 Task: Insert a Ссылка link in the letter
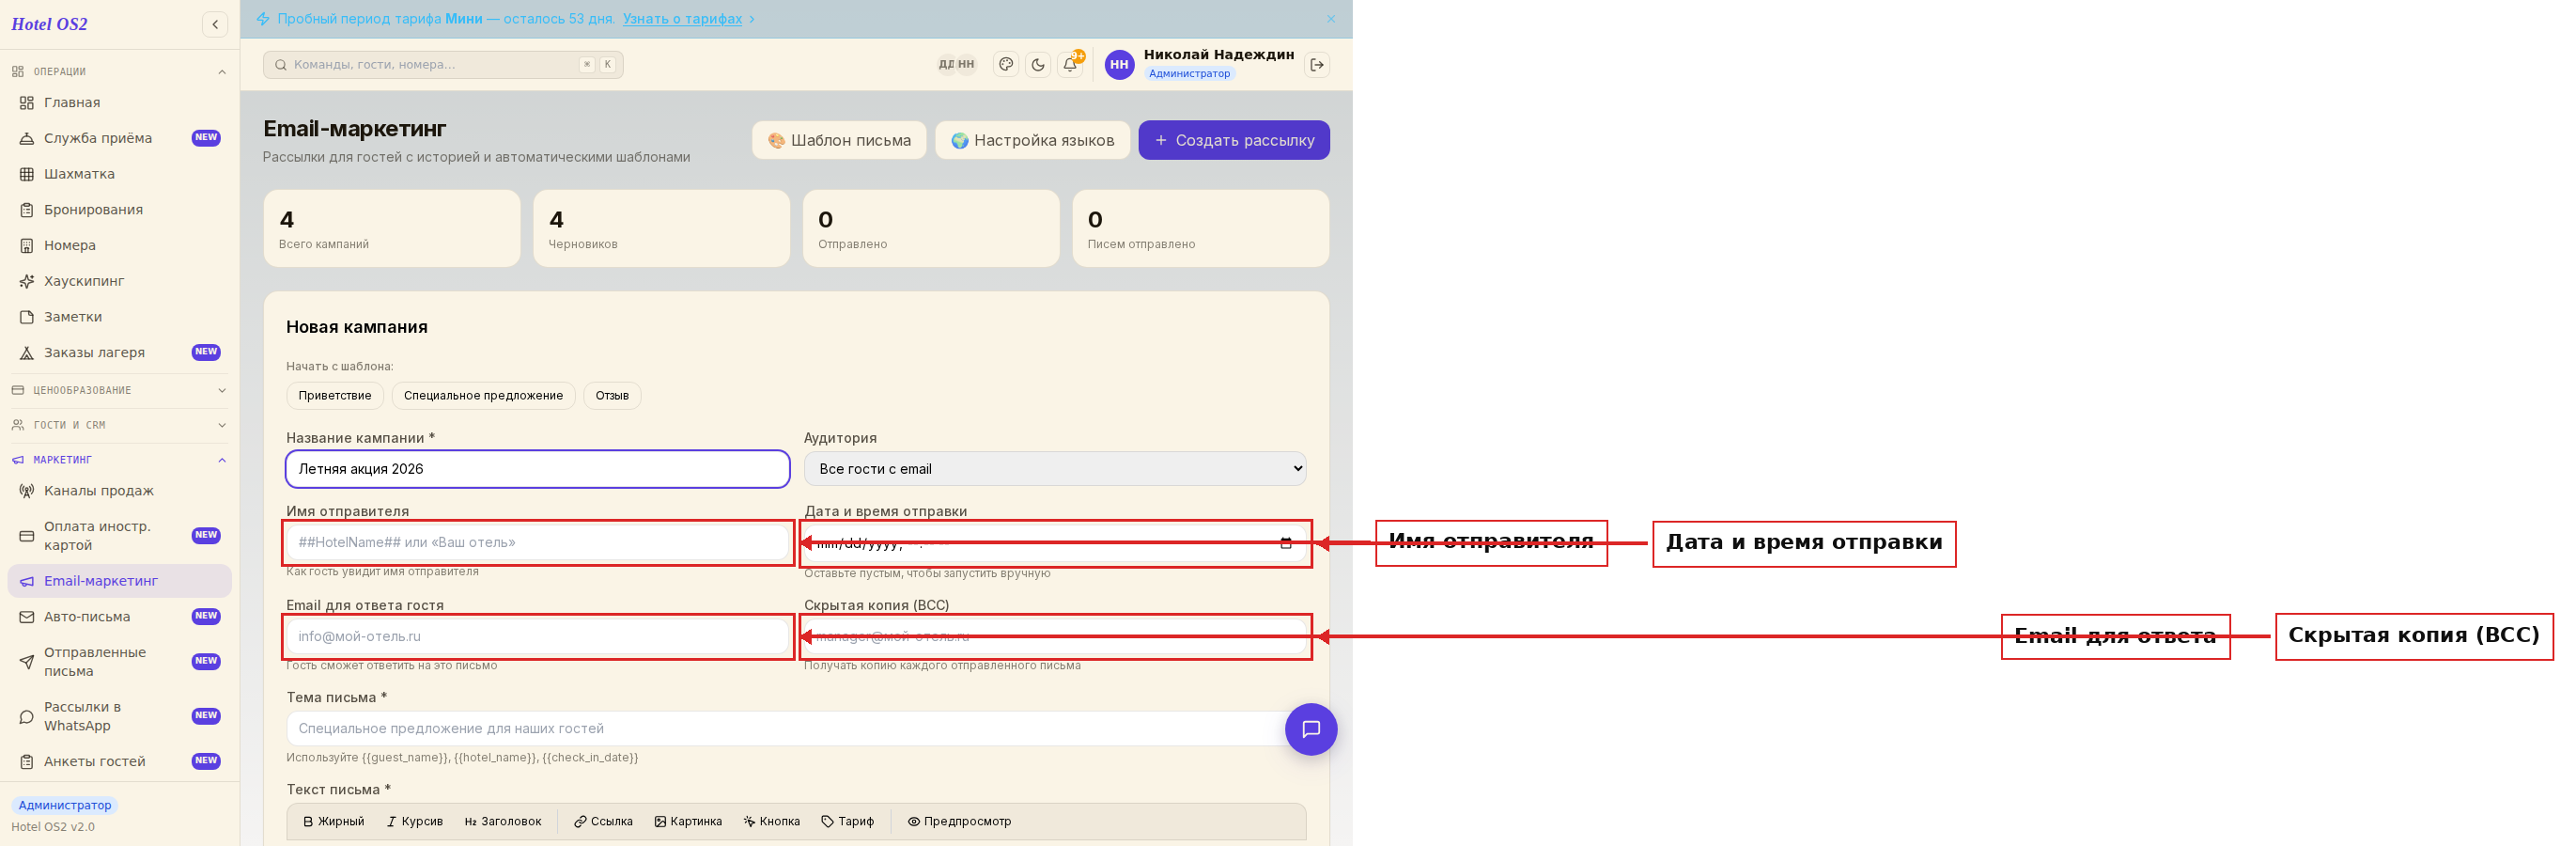603,822
